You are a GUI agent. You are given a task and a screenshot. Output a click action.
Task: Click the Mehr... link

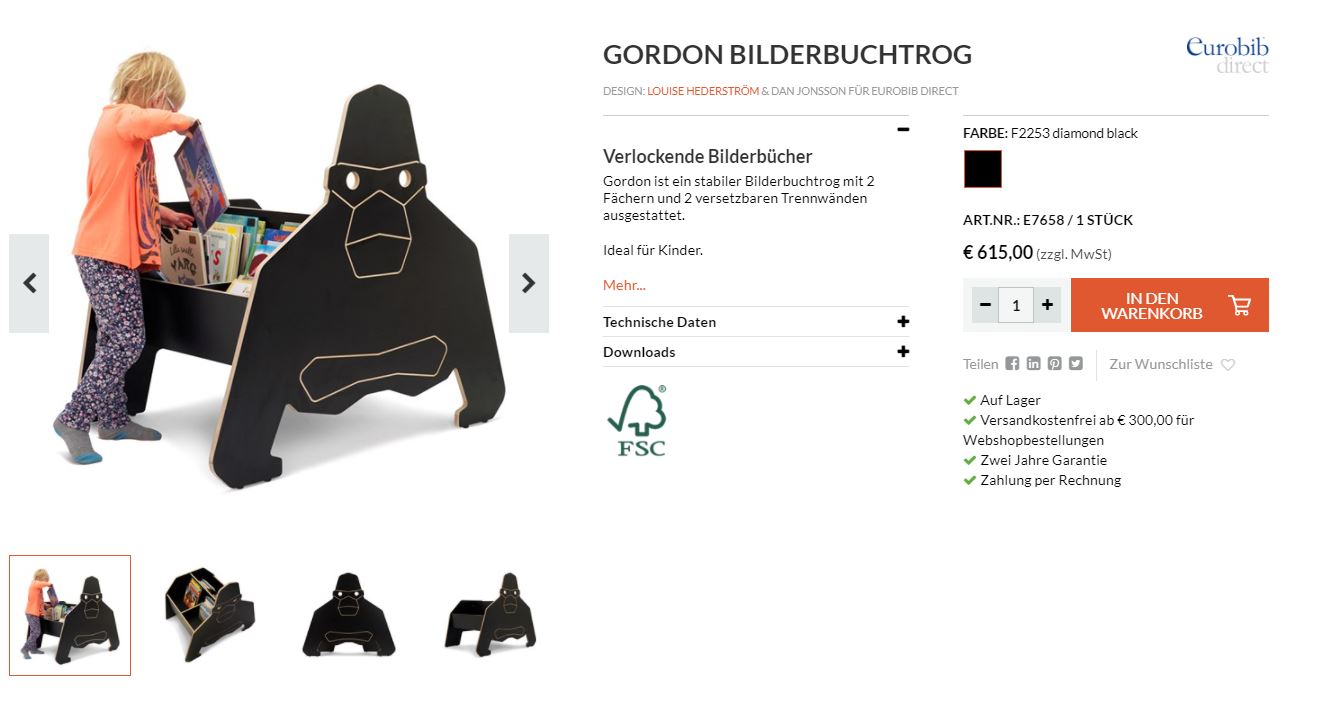(624, 285)
